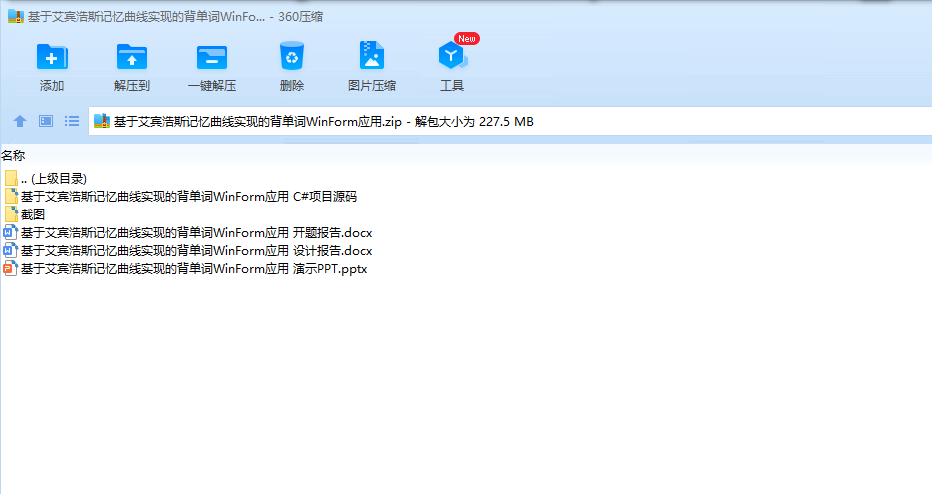Click the window title text ending in 360压缩
The height and width of the screenshot is (494, 932).
tap(175, 17)
